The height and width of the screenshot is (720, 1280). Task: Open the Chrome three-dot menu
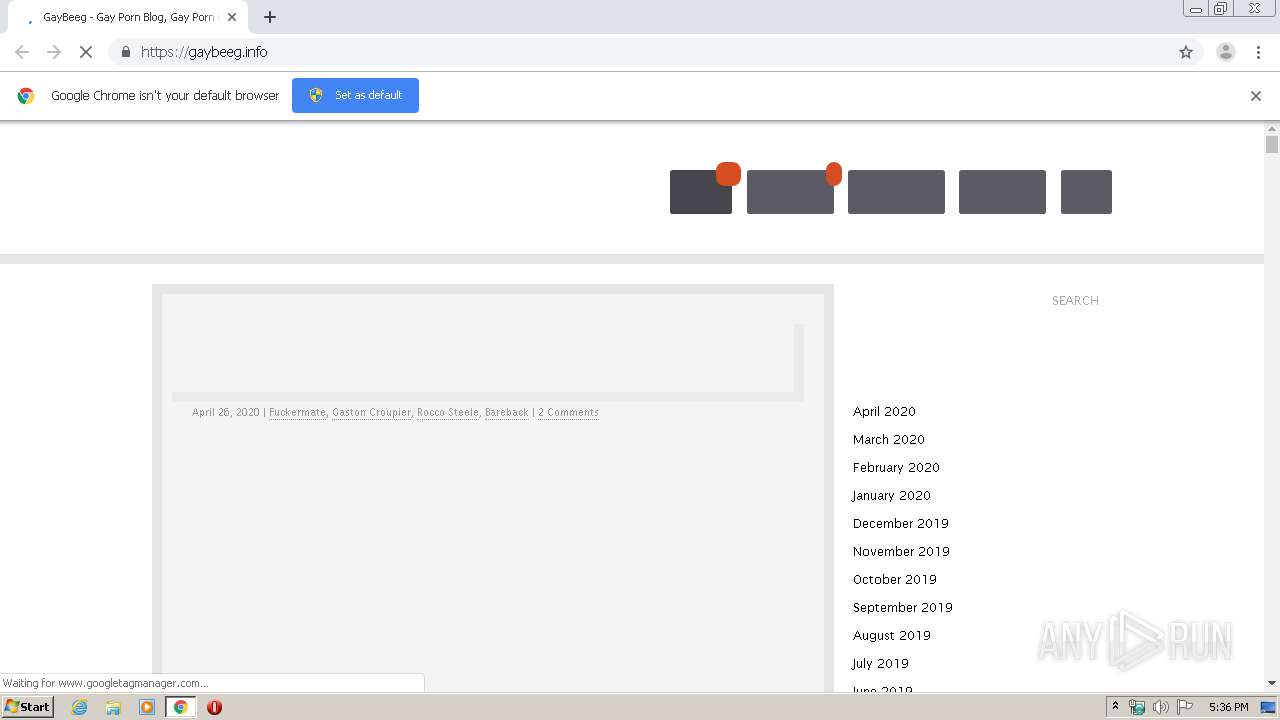point(1258,52)
